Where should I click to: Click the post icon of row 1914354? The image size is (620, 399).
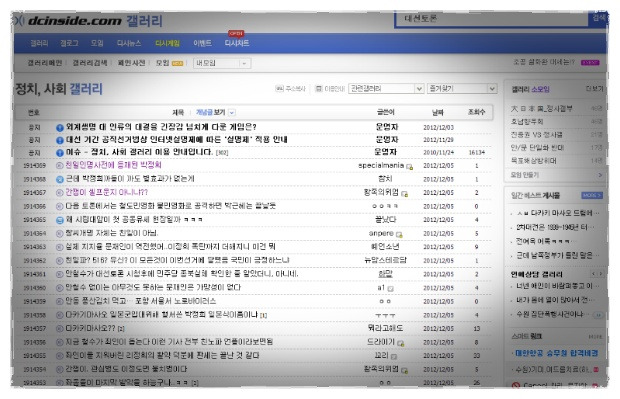[60, 370]
